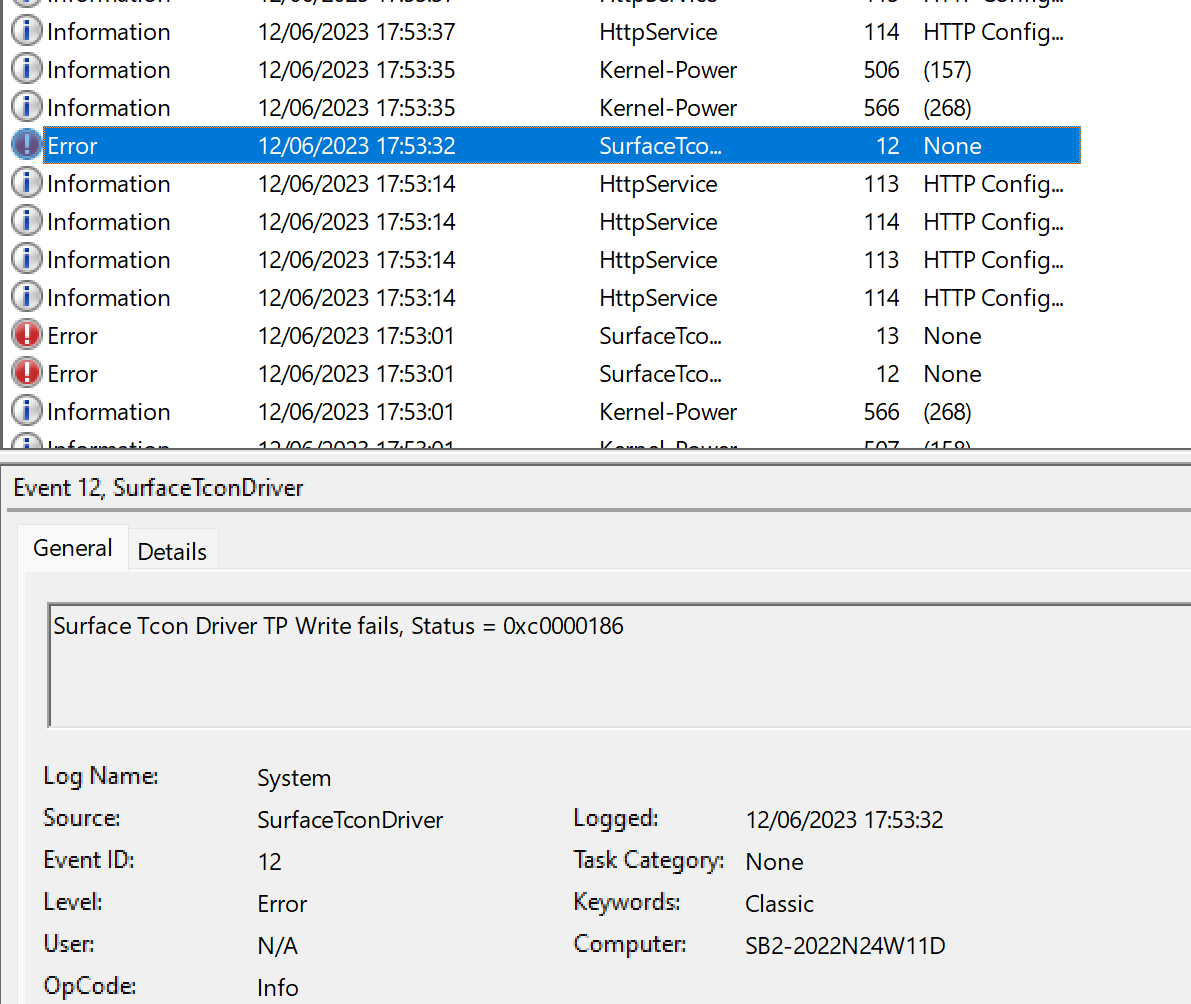Click the red error icon on Event 12 at 17:53:01
This screenshot has width=1191, height=1004.
(26, 373)
